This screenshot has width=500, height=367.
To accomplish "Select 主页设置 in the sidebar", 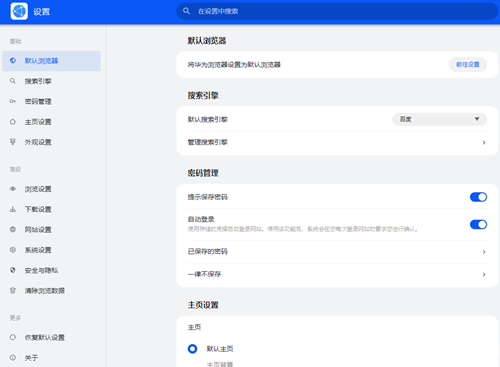I will 51,122.
